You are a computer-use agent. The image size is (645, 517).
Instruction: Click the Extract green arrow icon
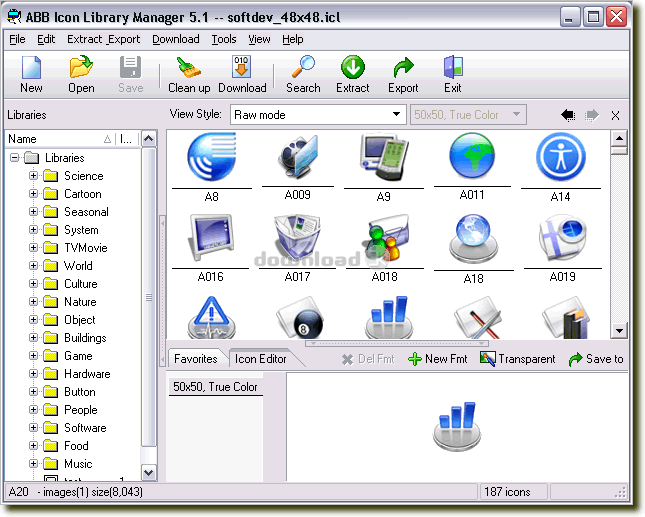coord(352,68)
